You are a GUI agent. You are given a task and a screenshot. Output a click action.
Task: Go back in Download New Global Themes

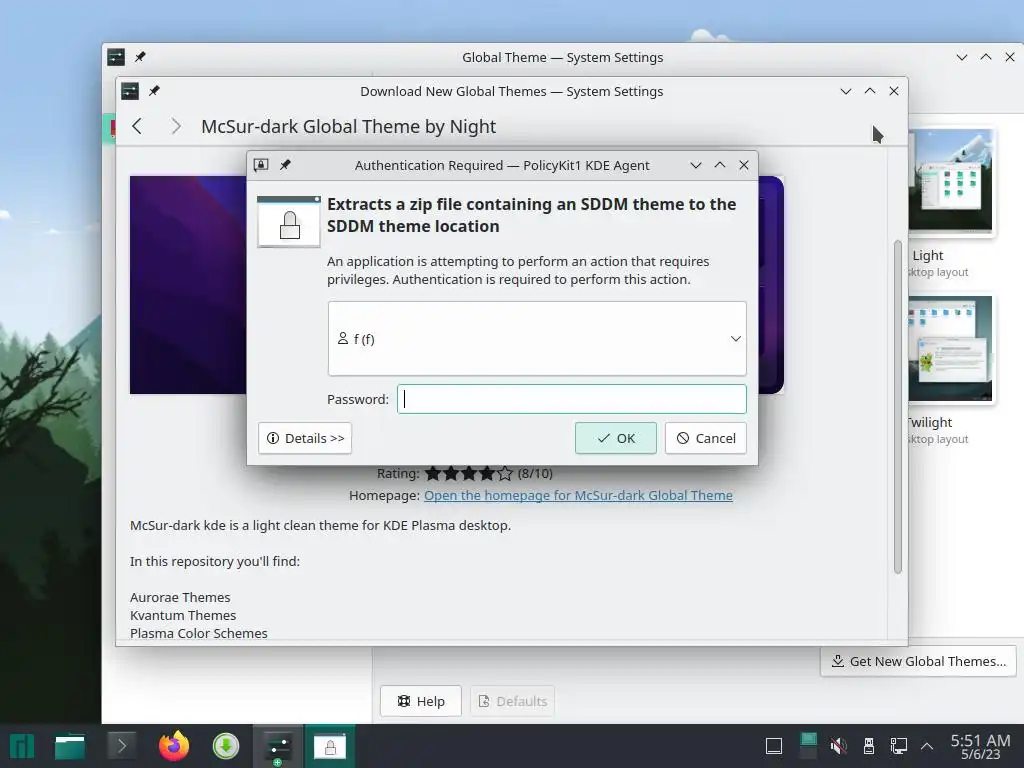tap(137, 126)
